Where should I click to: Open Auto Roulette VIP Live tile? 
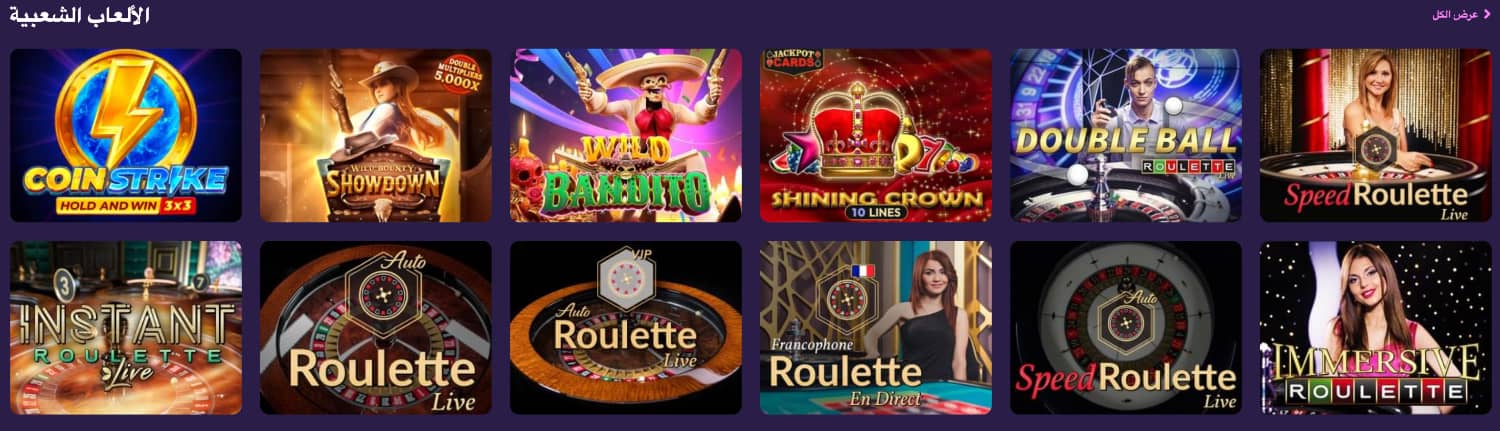[x=626, y=327]
